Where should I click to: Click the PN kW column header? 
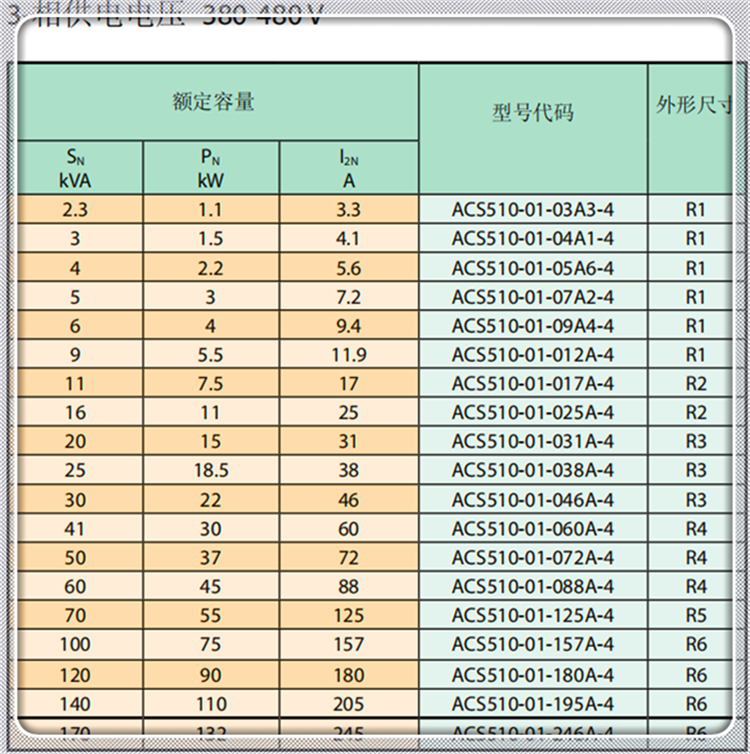click(211, 168)
